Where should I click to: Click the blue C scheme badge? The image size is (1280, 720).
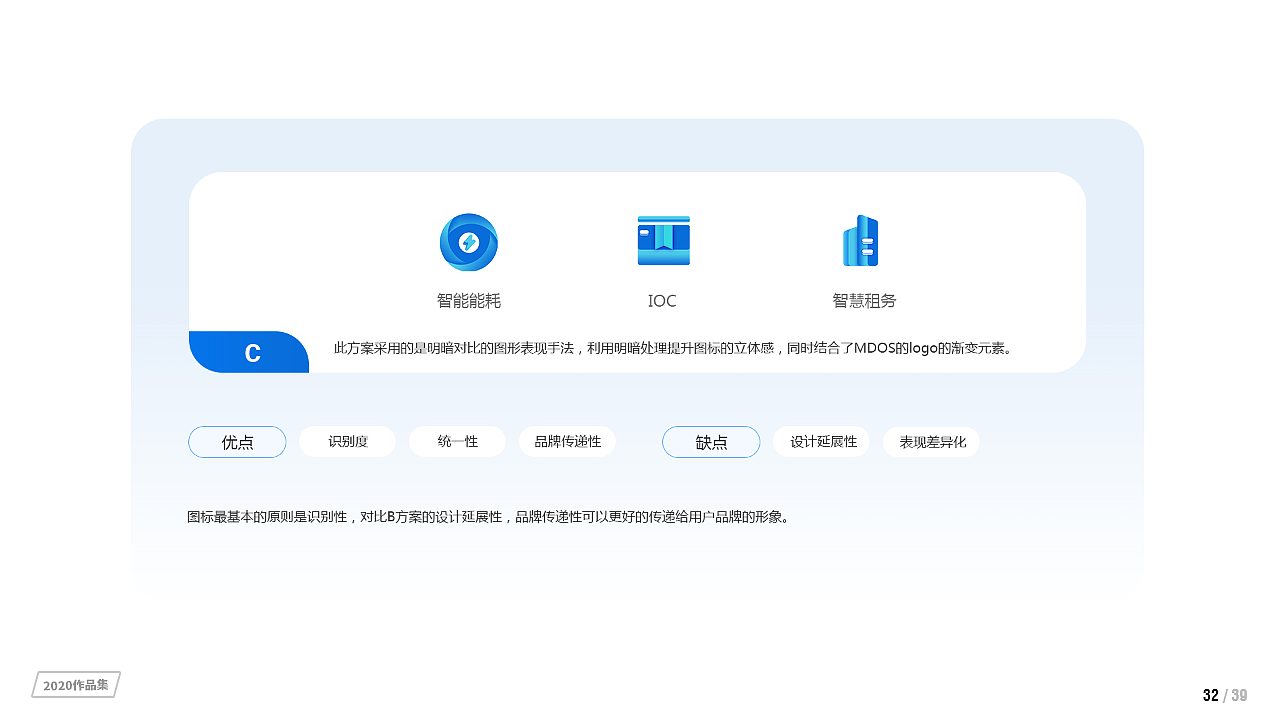click(249, 352)
